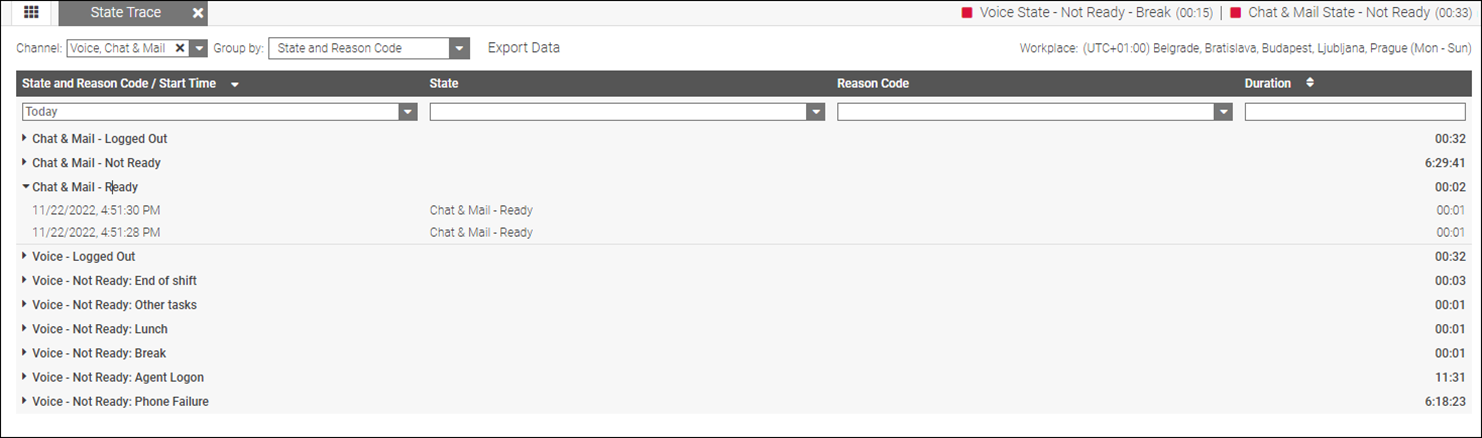Clear the Voice, Chat & Mail channel selection

(180, 48)
